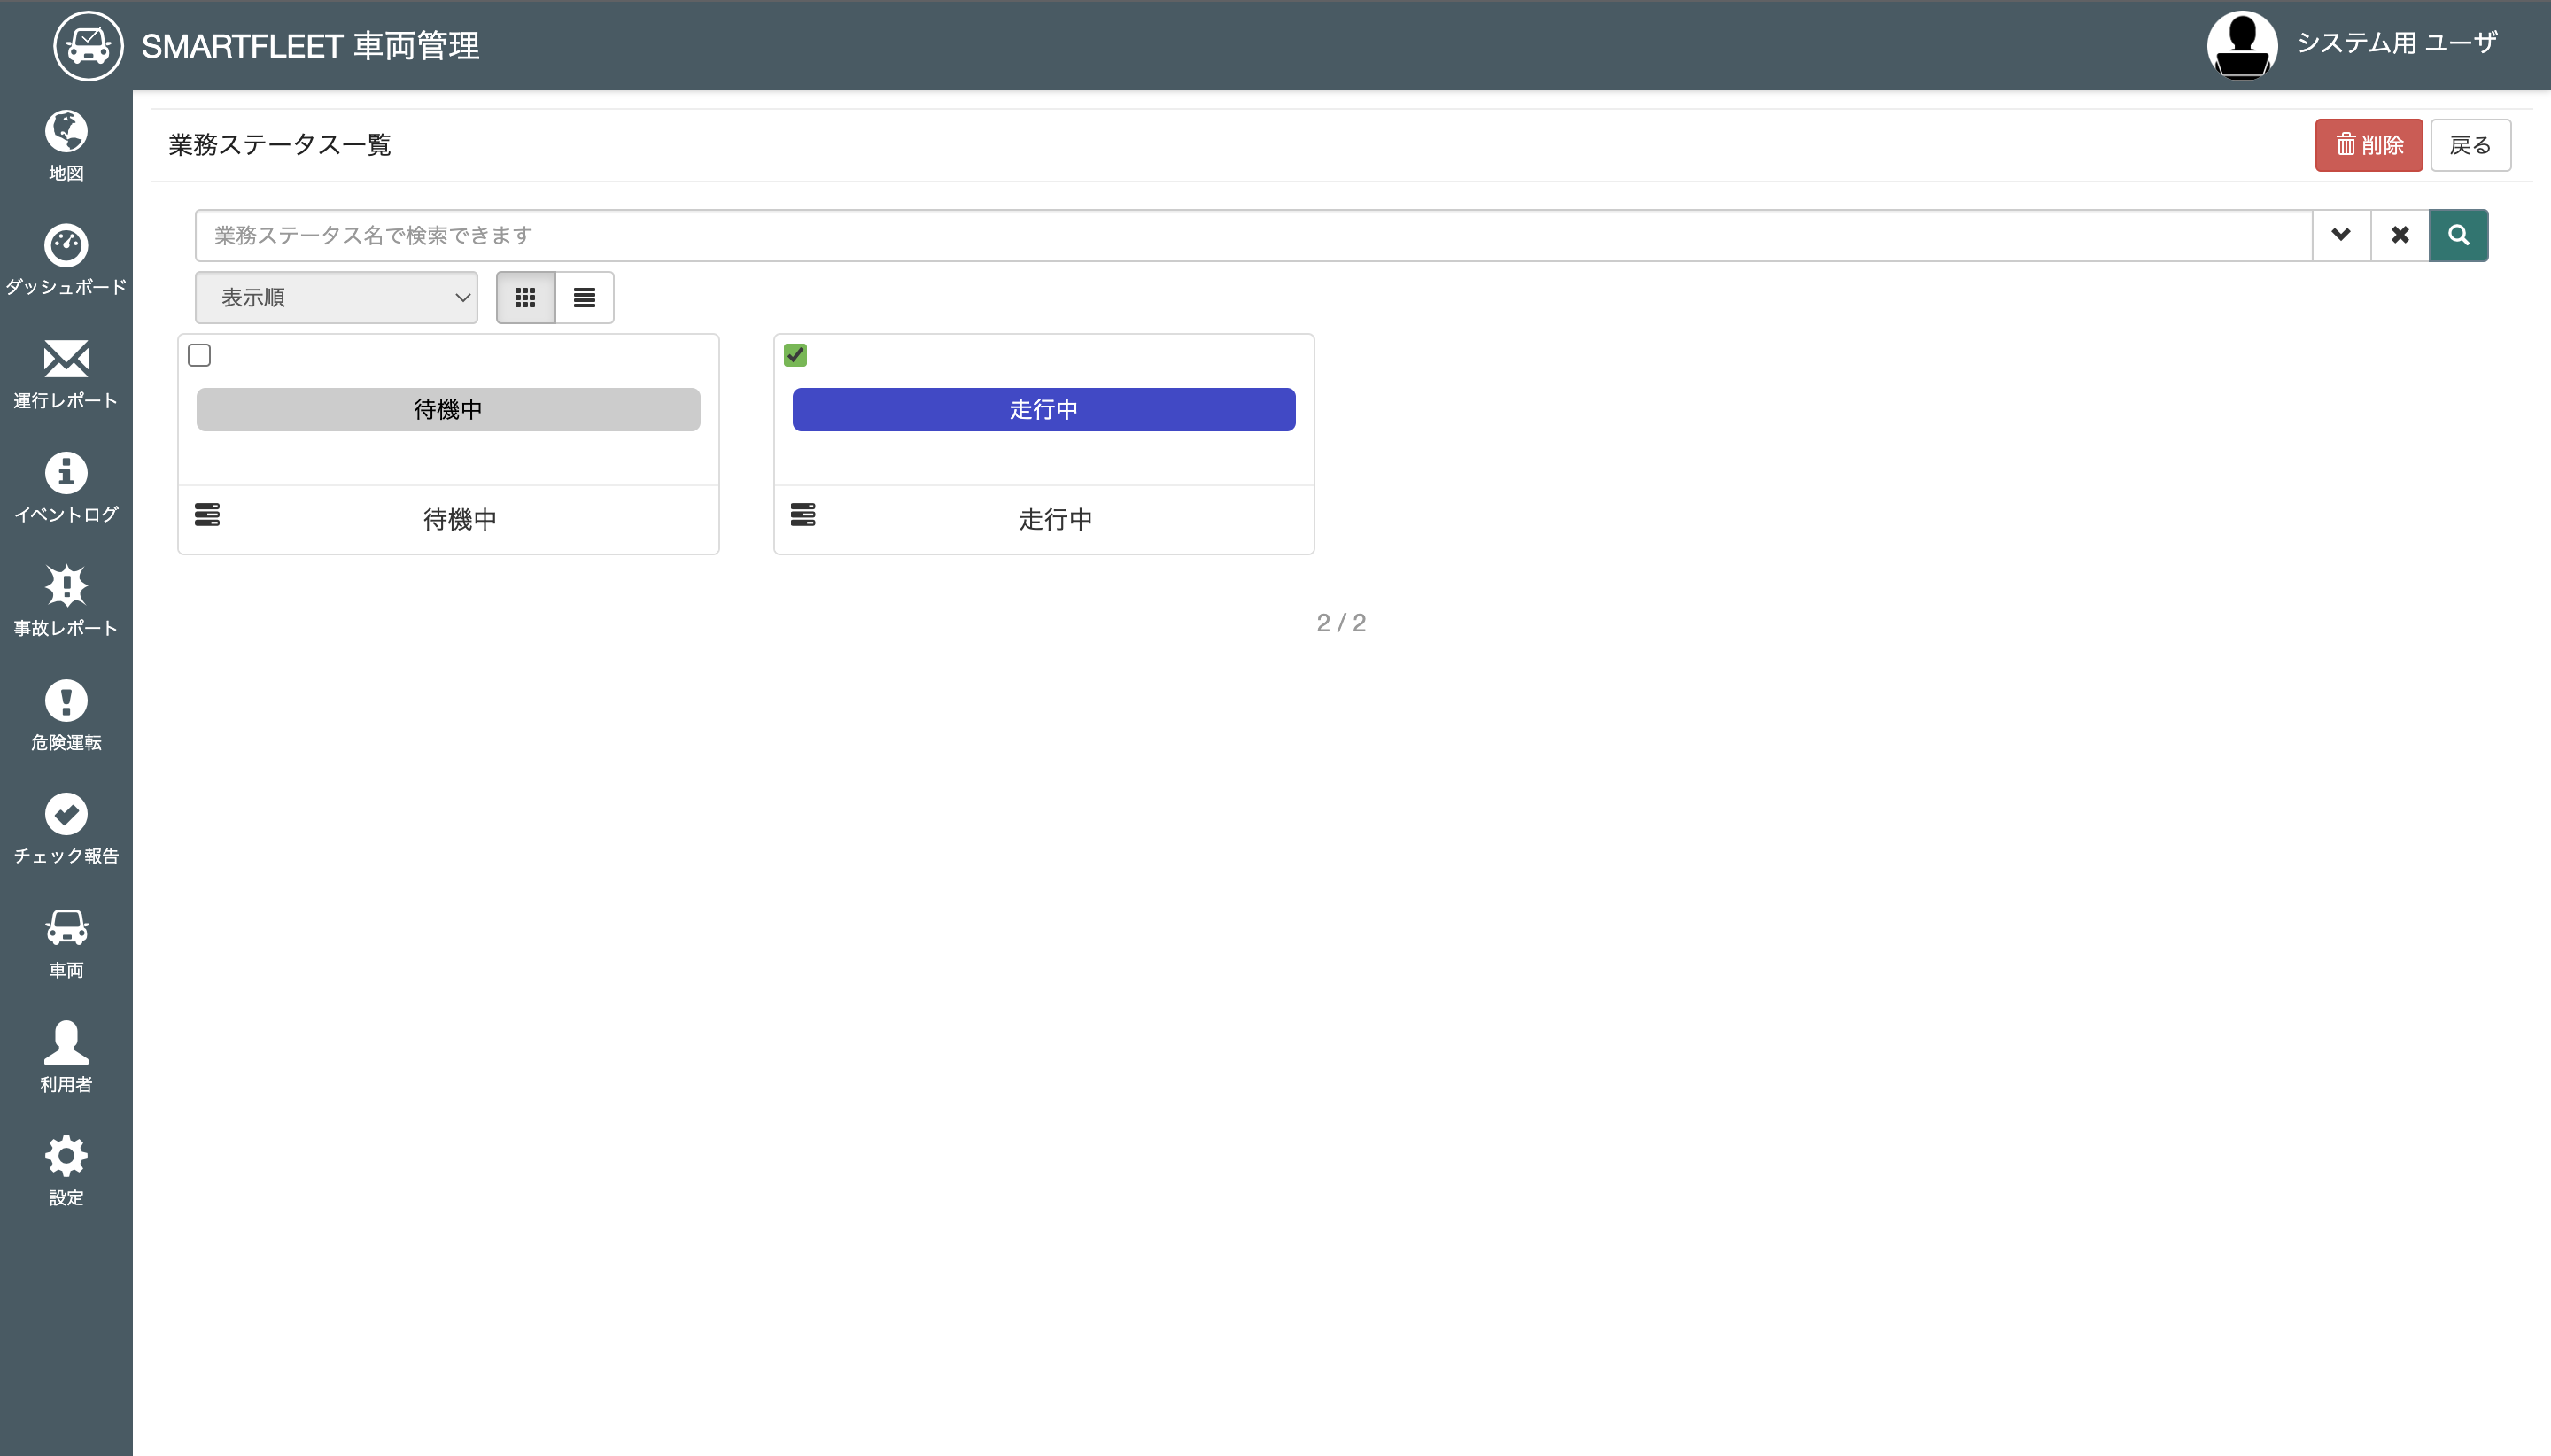
Task: Uncheck the 走行中 card checkbox
Action: (795, 355)
